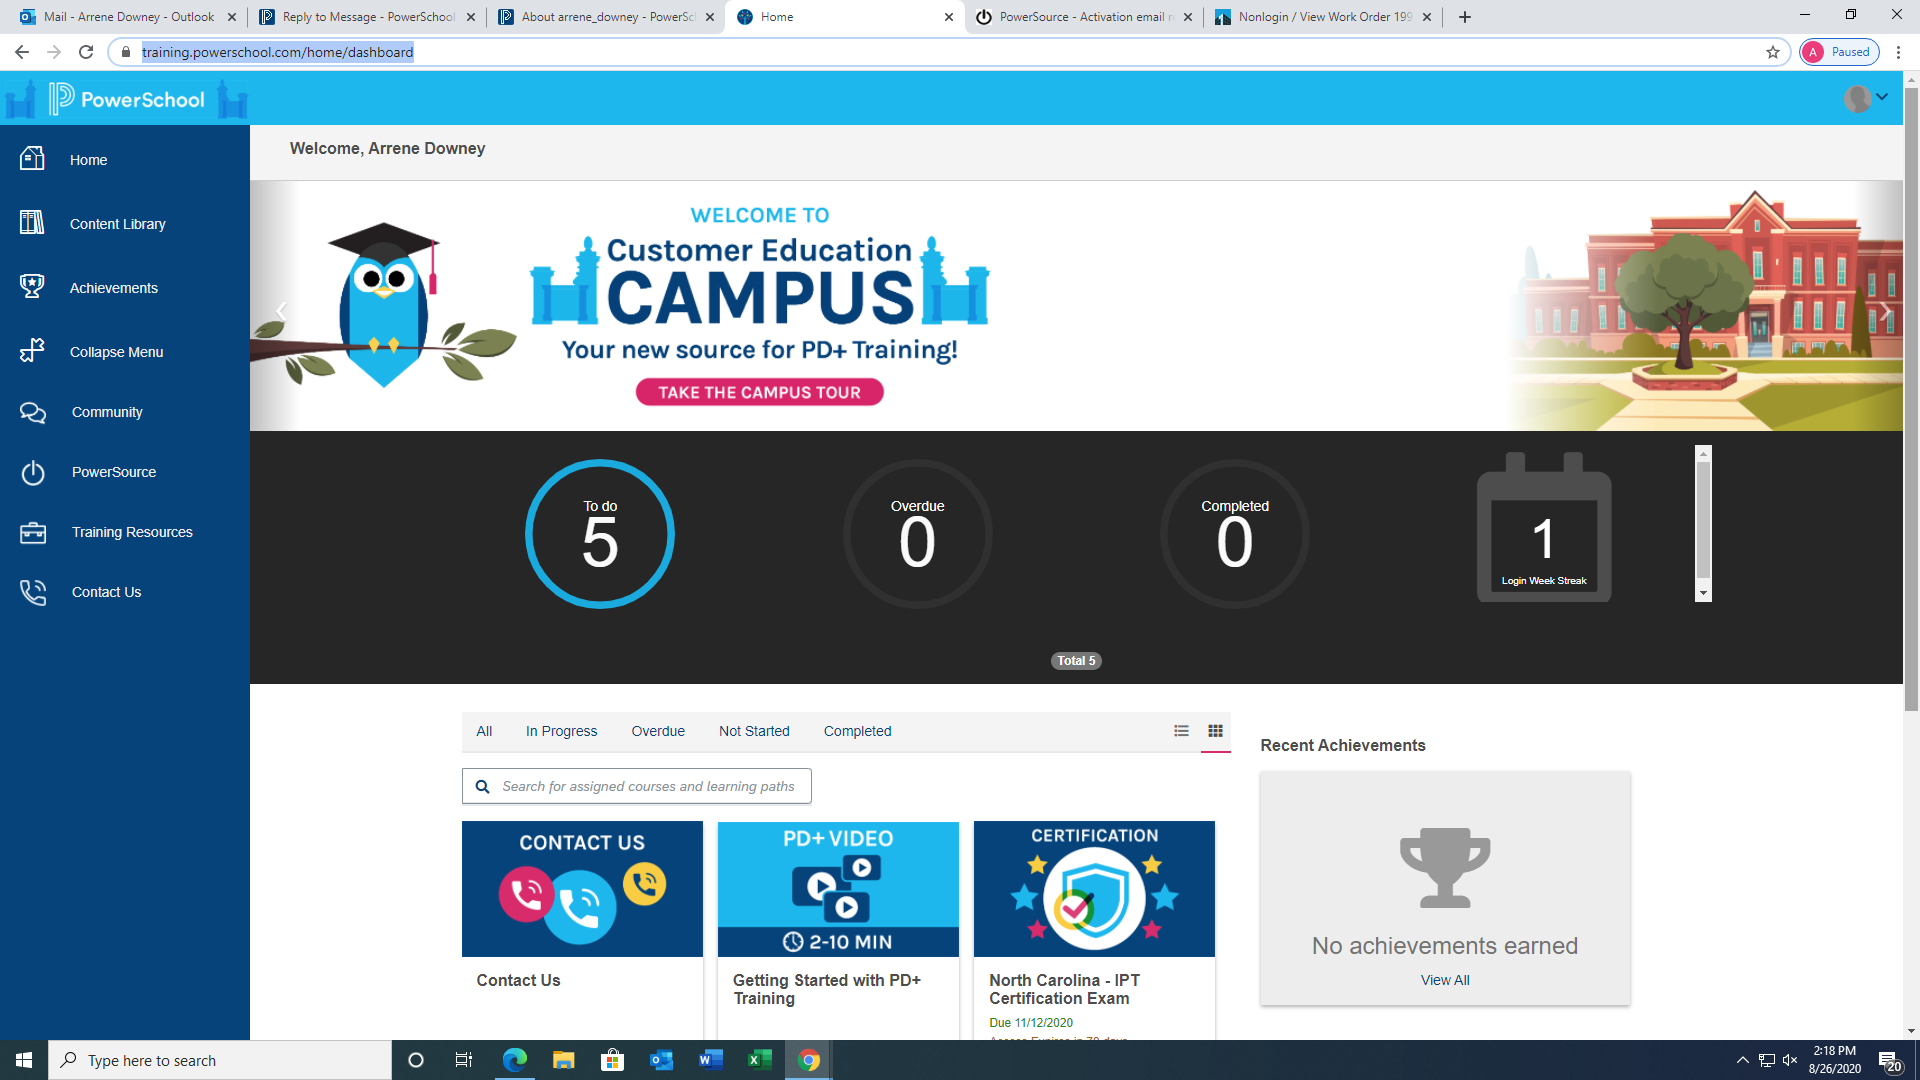Screen dimensions: 1920x1080
Task: Select Achievements in the sidebar
Action: coord(113,288)
